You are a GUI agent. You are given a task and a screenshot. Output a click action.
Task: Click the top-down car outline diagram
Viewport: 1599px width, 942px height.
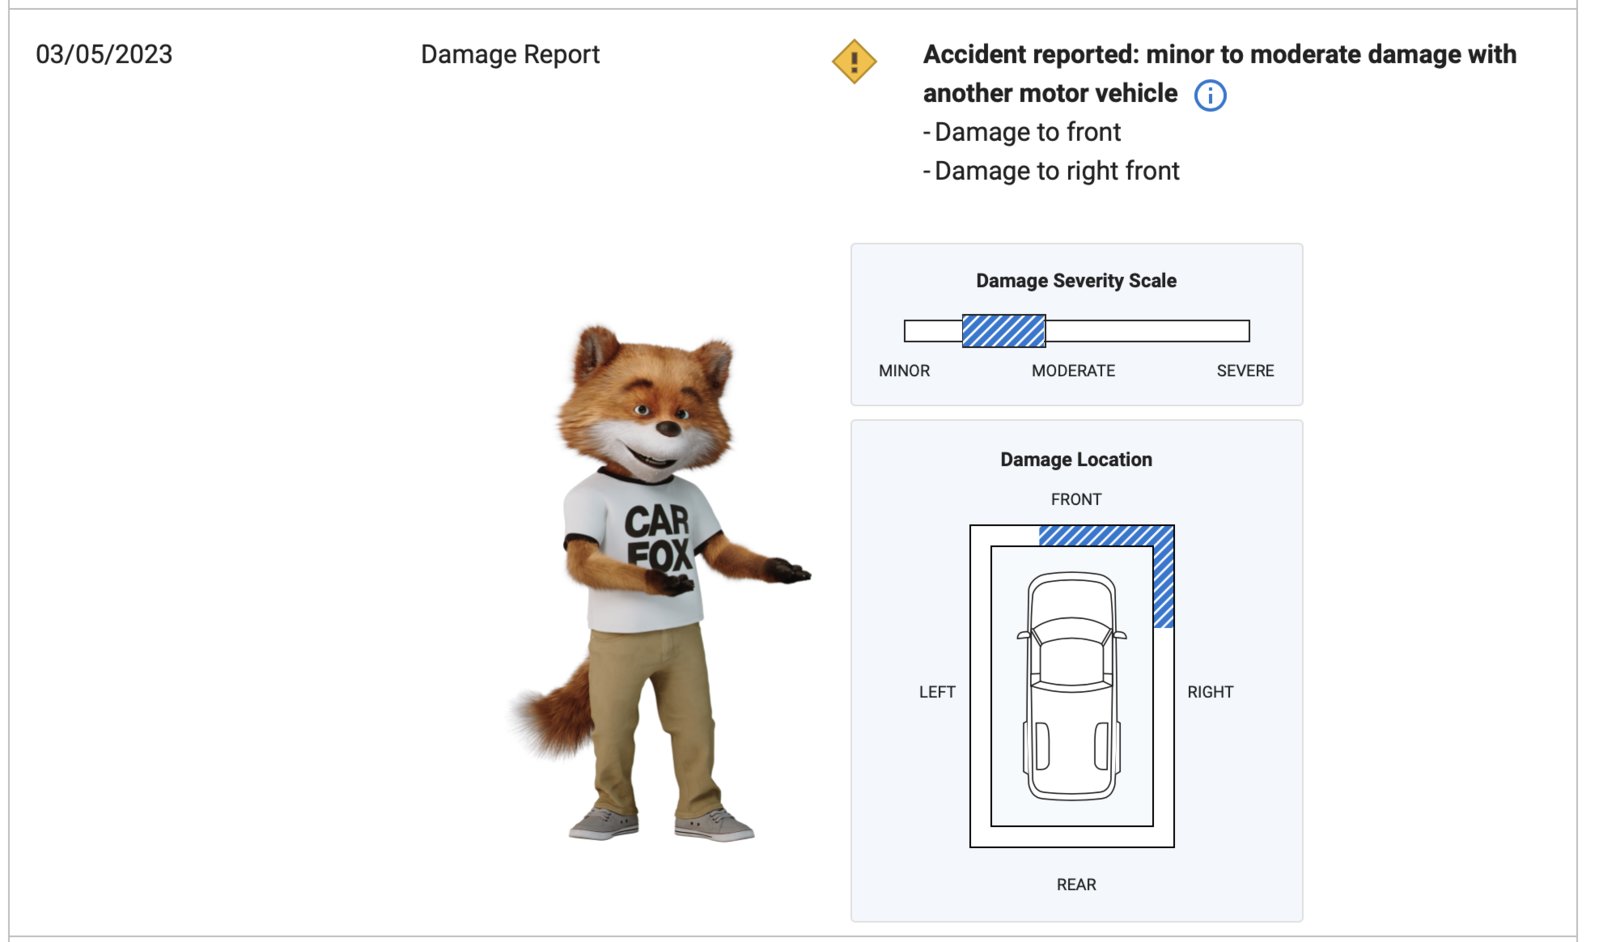tap(1072, 686)
